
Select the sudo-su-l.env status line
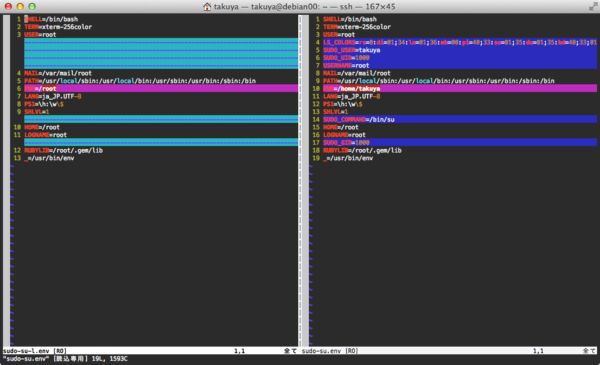point(150,351)
